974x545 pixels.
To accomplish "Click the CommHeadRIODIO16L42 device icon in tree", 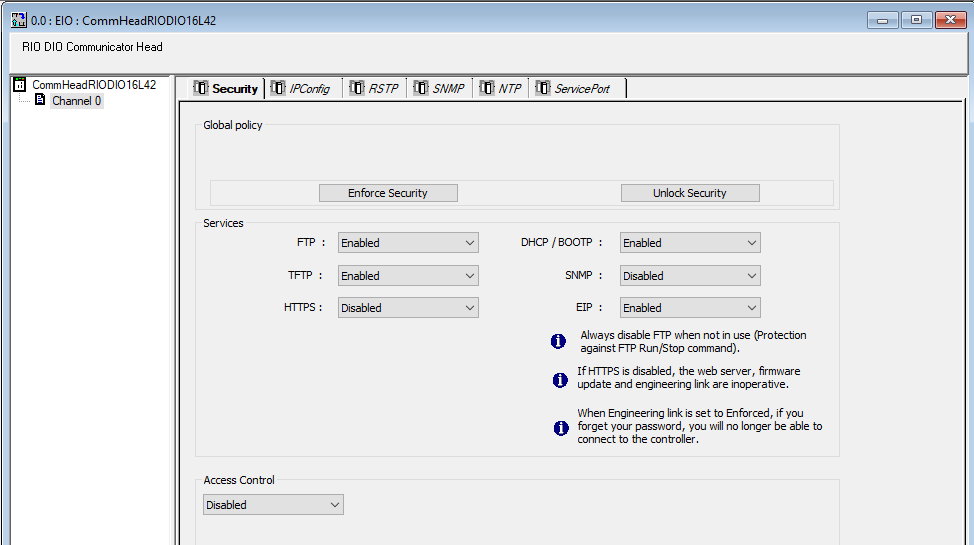I will pyautogui.click(x=19, y=85).
